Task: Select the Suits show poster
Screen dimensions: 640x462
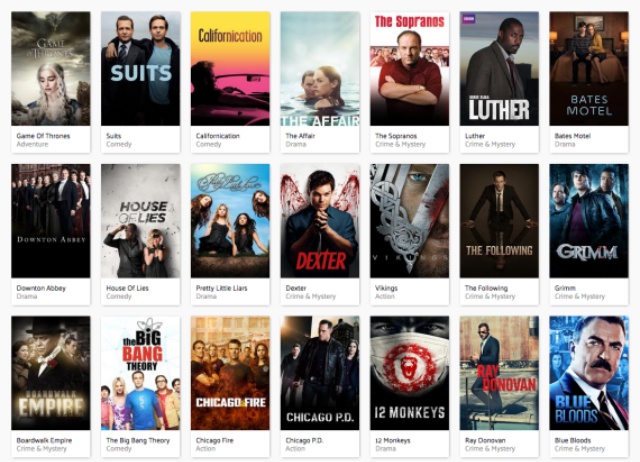Action: [140, 69]
